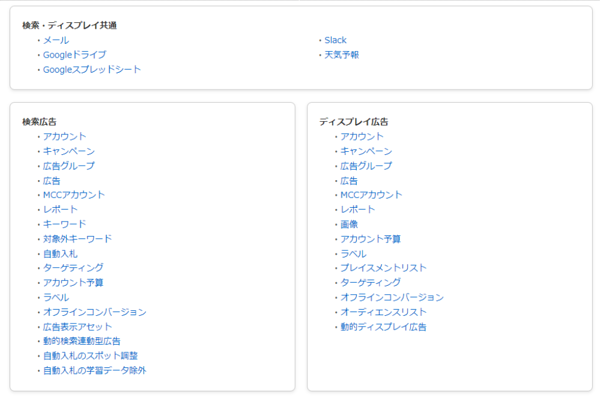Screen dimensions: 600x398
Task: Open the Googleドライブ link
Action: pyautogui.click(x=75, y=55)
